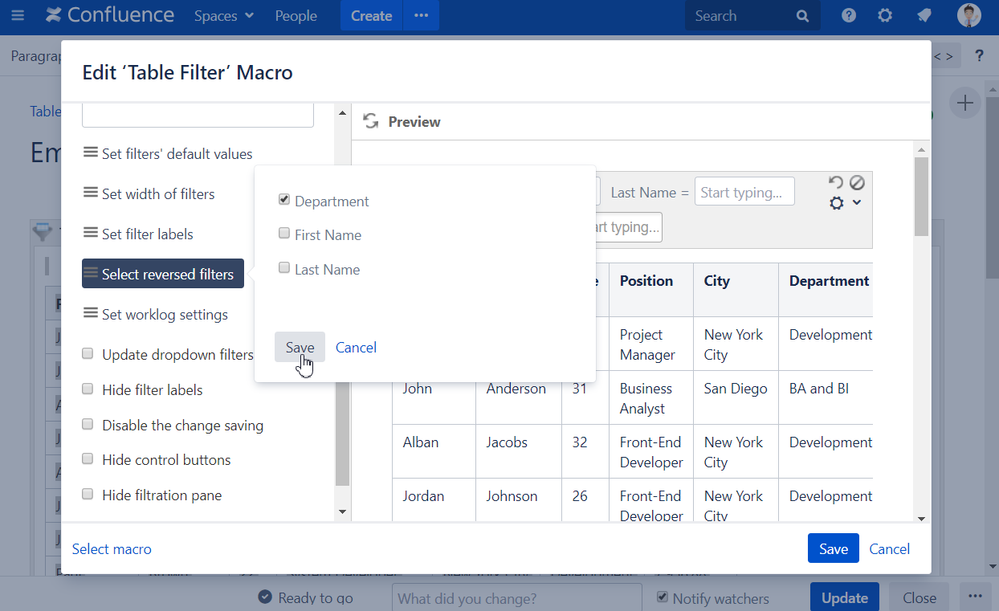This screenshot has height=611, width=999.
Task: Click the preview vertical scrollbar thumb
Action: 921,196
